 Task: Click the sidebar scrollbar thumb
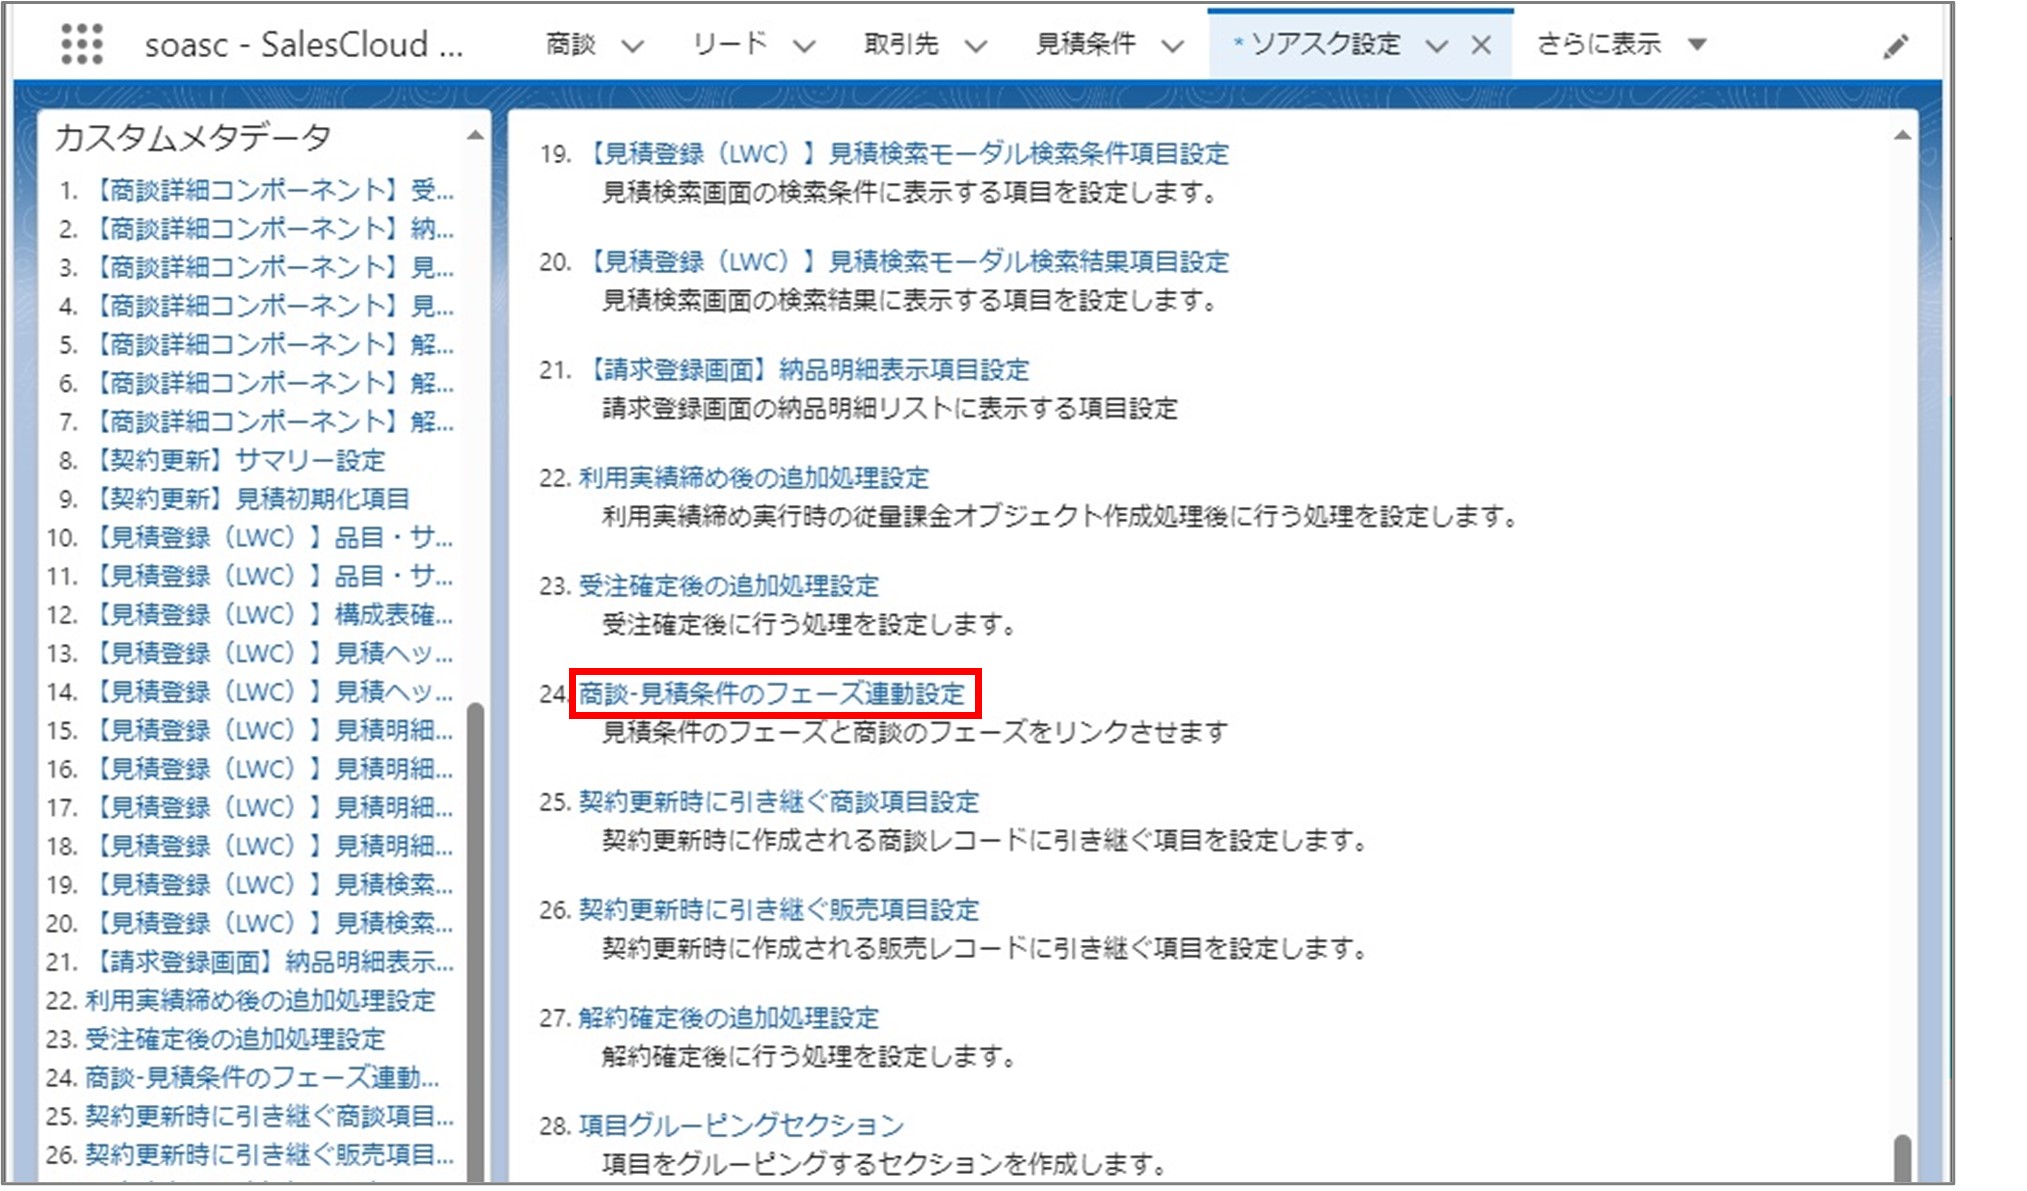[476, 941]
